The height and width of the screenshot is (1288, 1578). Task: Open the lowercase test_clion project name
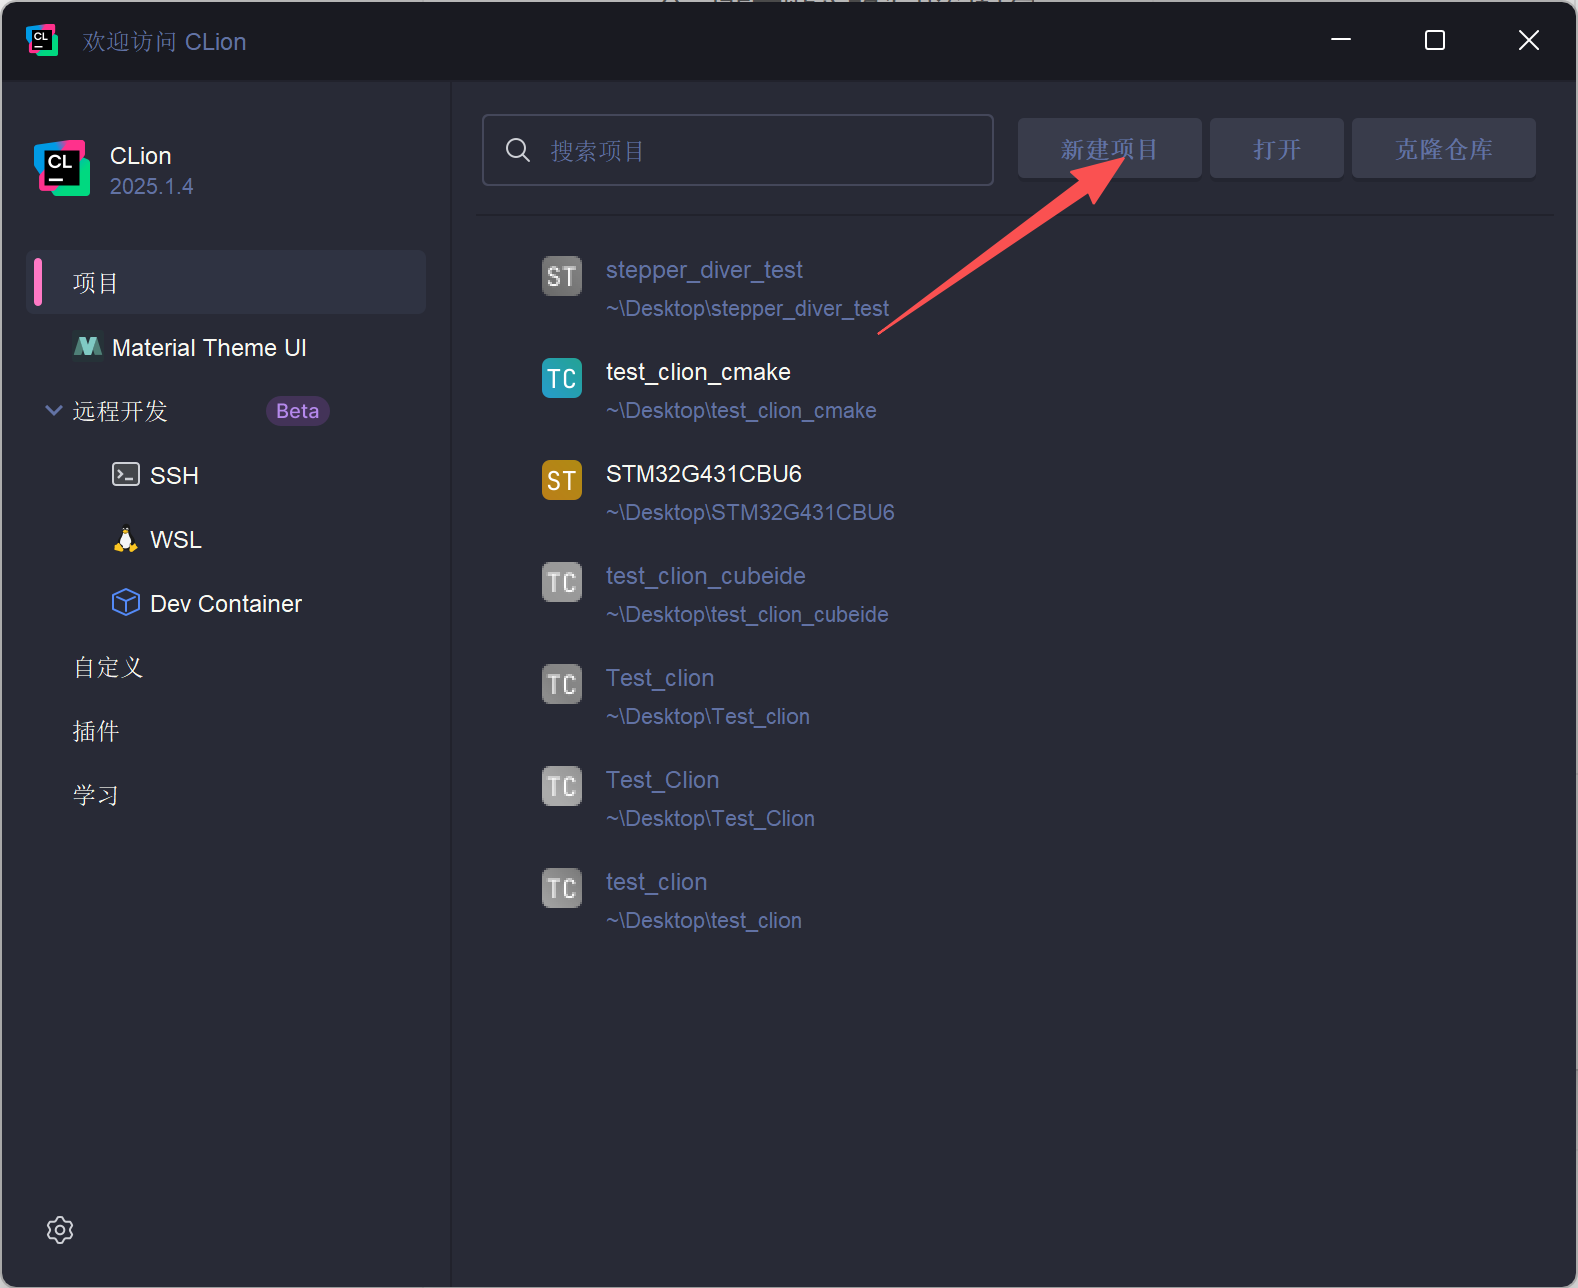click(656, 882)
